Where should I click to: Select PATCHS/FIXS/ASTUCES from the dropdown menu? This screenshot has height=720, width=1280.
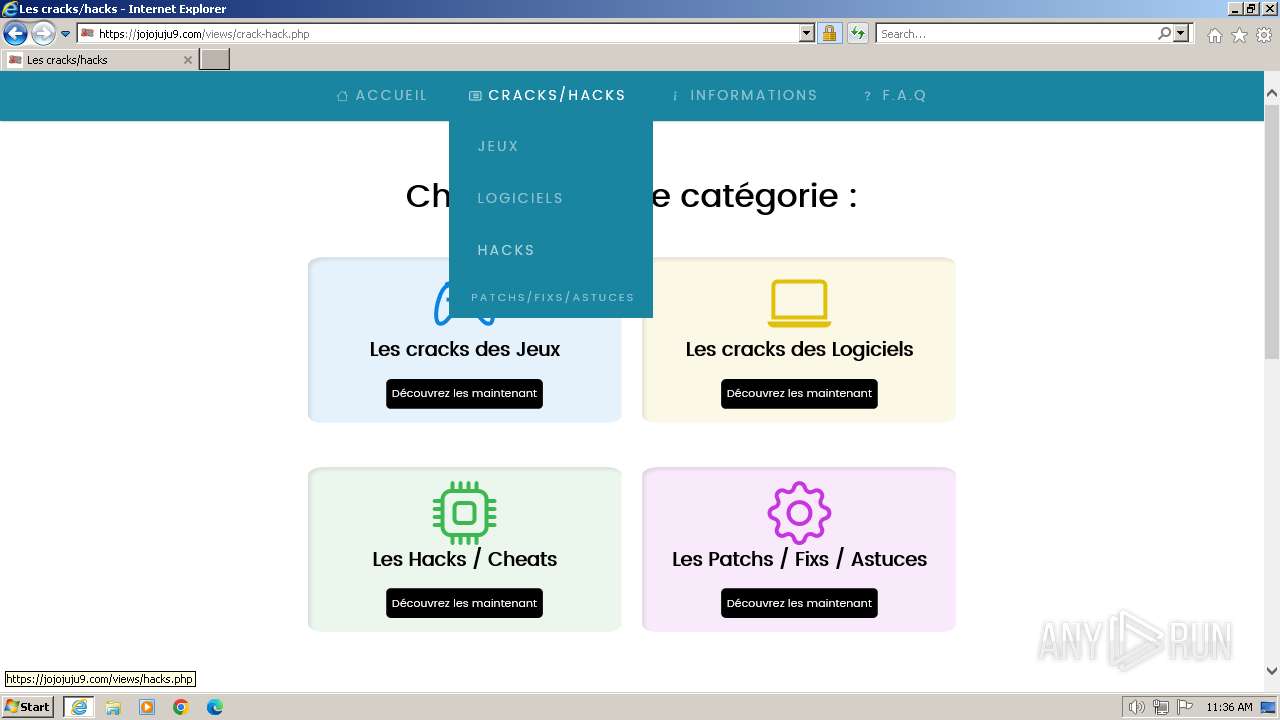pos(552,297)
